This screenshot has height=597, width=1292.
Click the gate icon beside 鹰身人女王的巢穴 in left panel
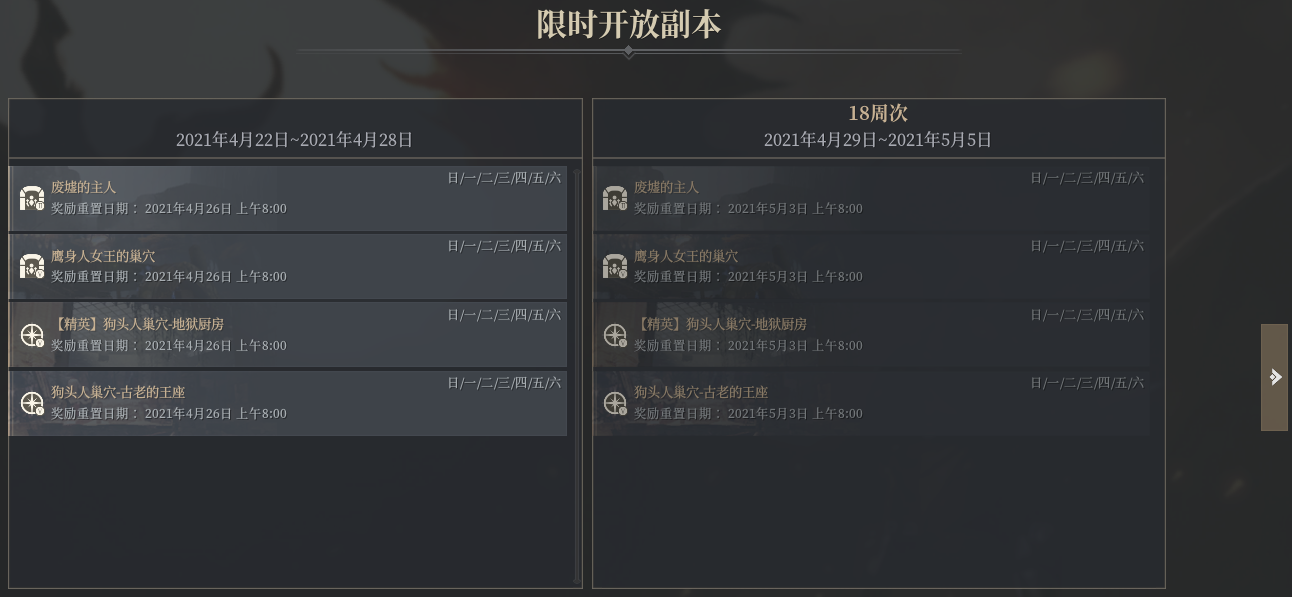[x=31, y=266]
